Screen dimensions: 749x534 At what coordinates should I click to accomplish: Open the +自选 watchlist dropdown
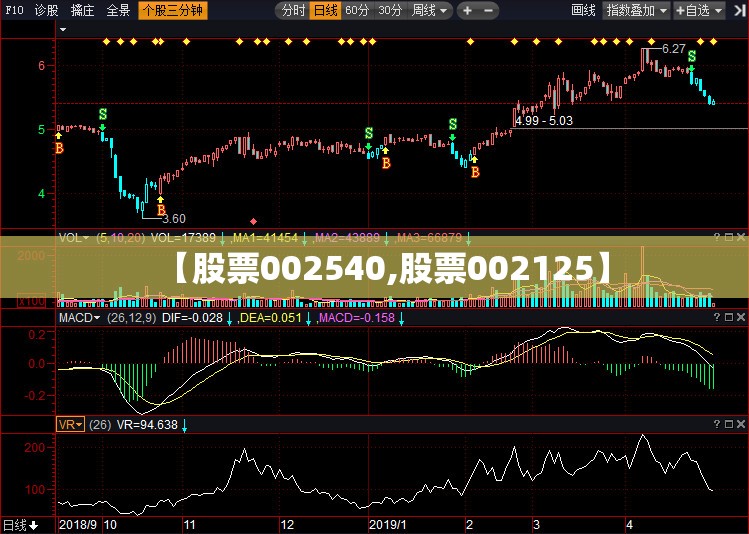698,10
